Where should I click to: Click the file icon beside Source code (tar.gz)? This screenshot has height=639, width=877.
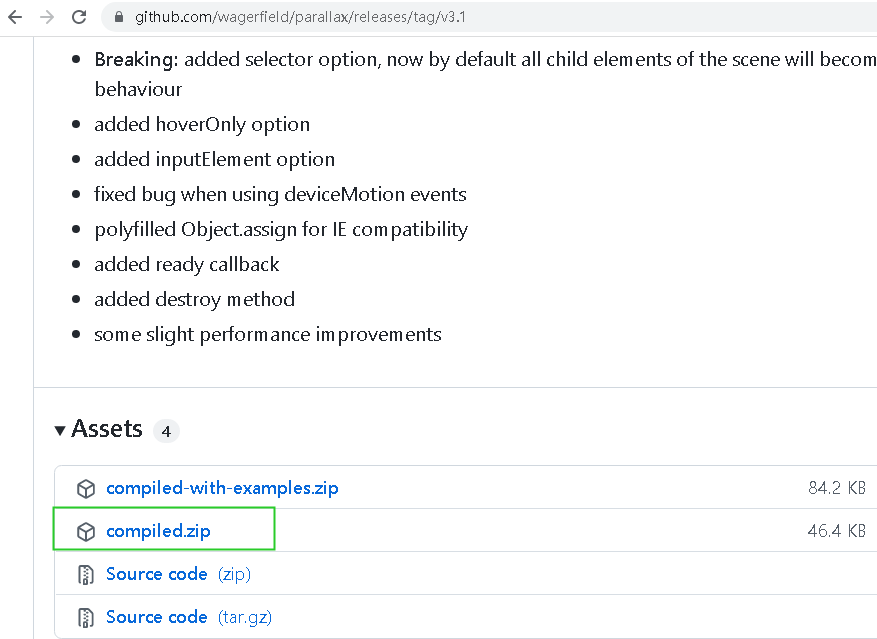click(86, 617)
